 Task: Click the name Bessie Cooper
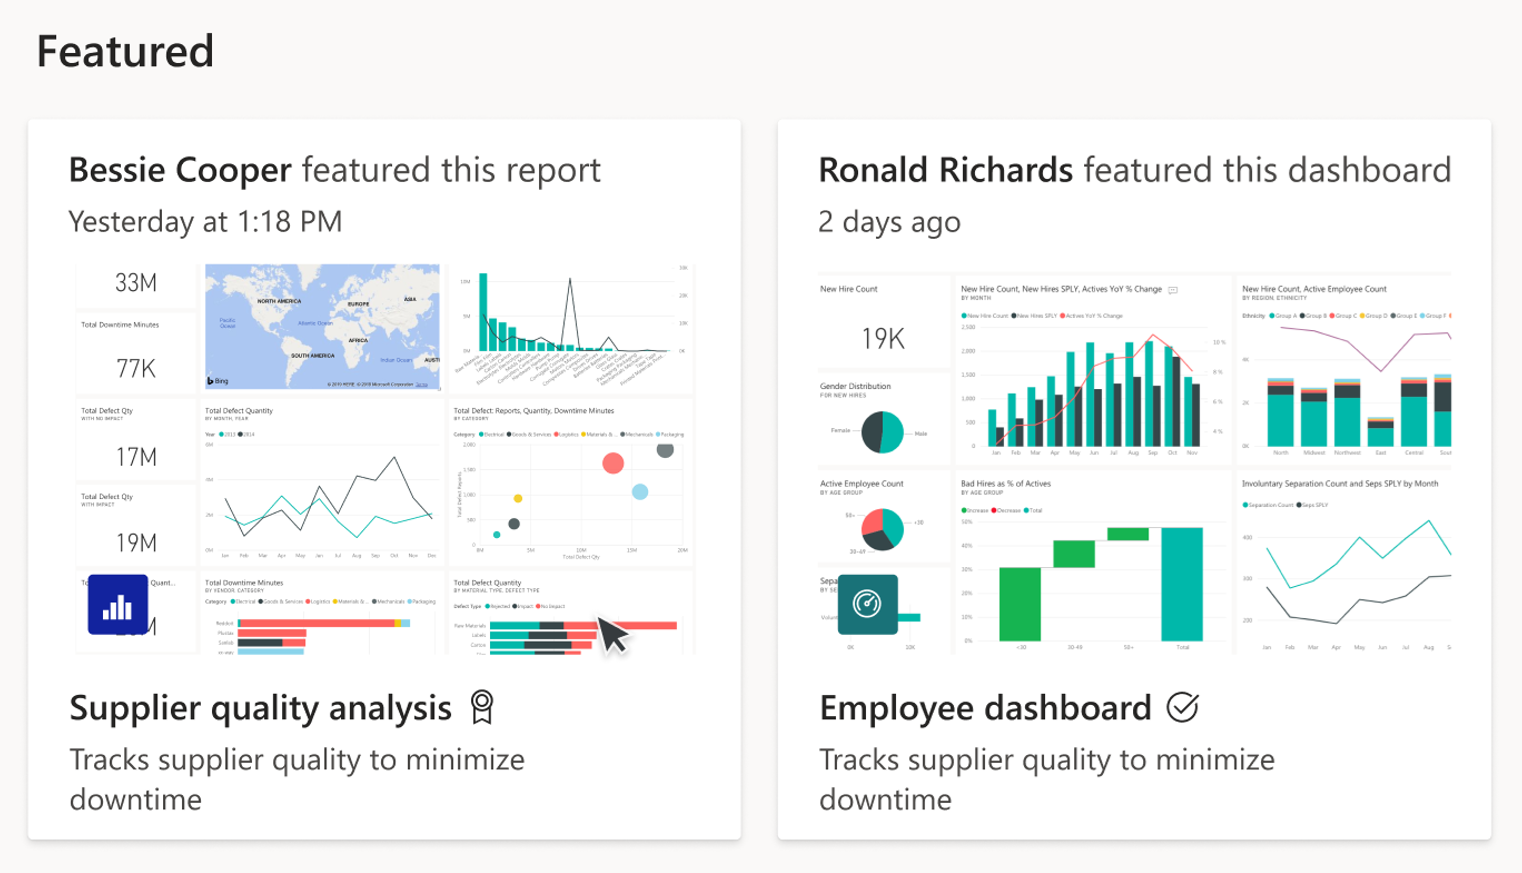[x=180, y=170]
